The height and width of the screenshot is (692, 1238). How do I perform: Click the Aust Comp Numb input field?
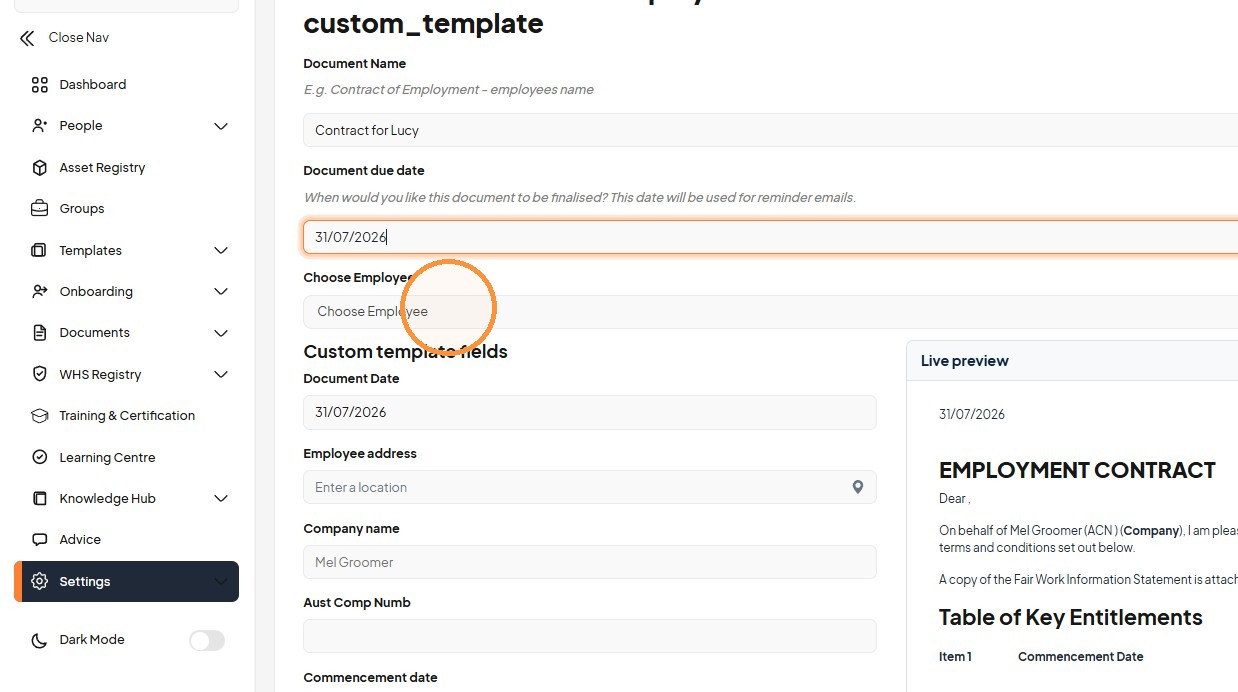pos(590,636)
